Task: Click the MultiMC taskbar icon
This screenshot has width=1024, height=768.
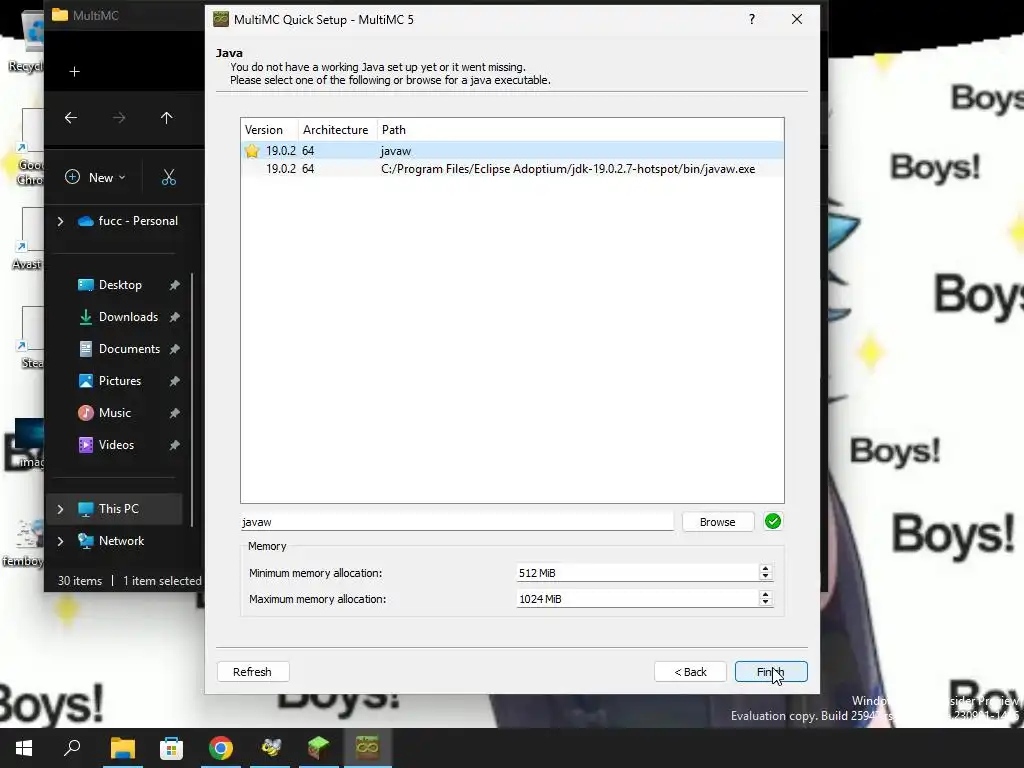Action: pos(367,748)
